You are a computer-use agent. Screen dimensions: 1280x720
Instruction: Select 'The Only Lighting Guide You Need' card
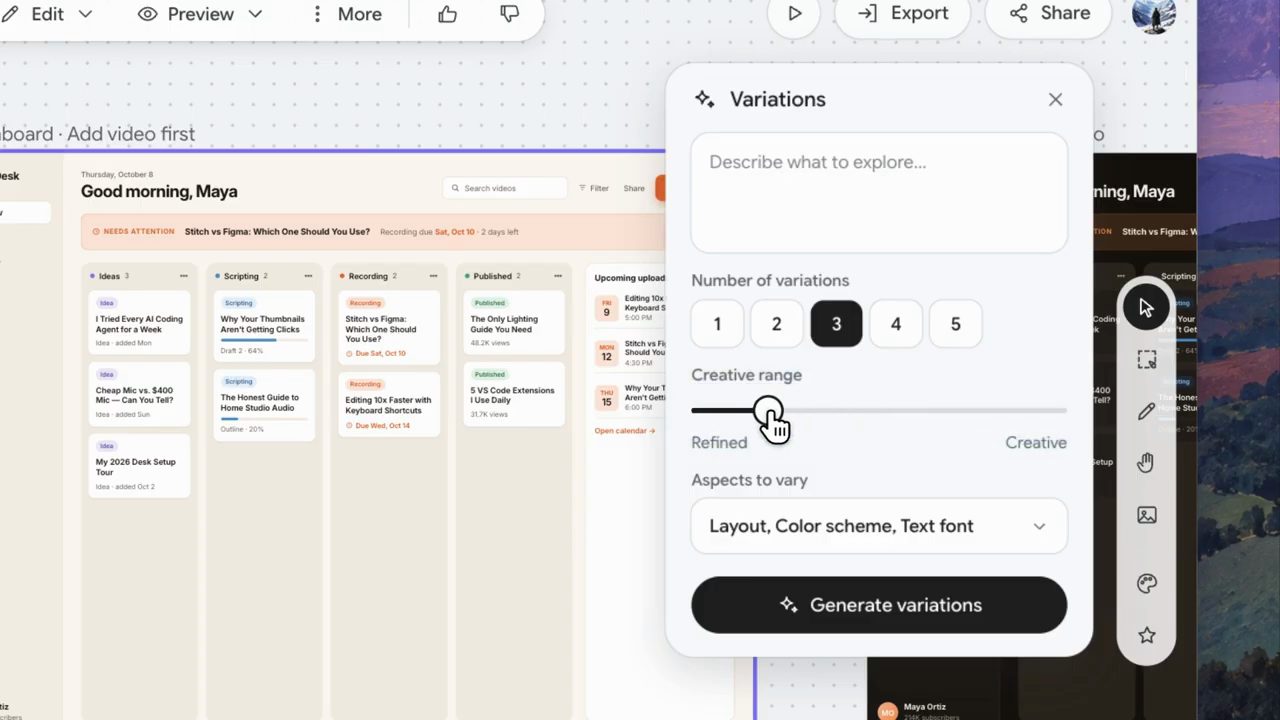tap(514, 322)
